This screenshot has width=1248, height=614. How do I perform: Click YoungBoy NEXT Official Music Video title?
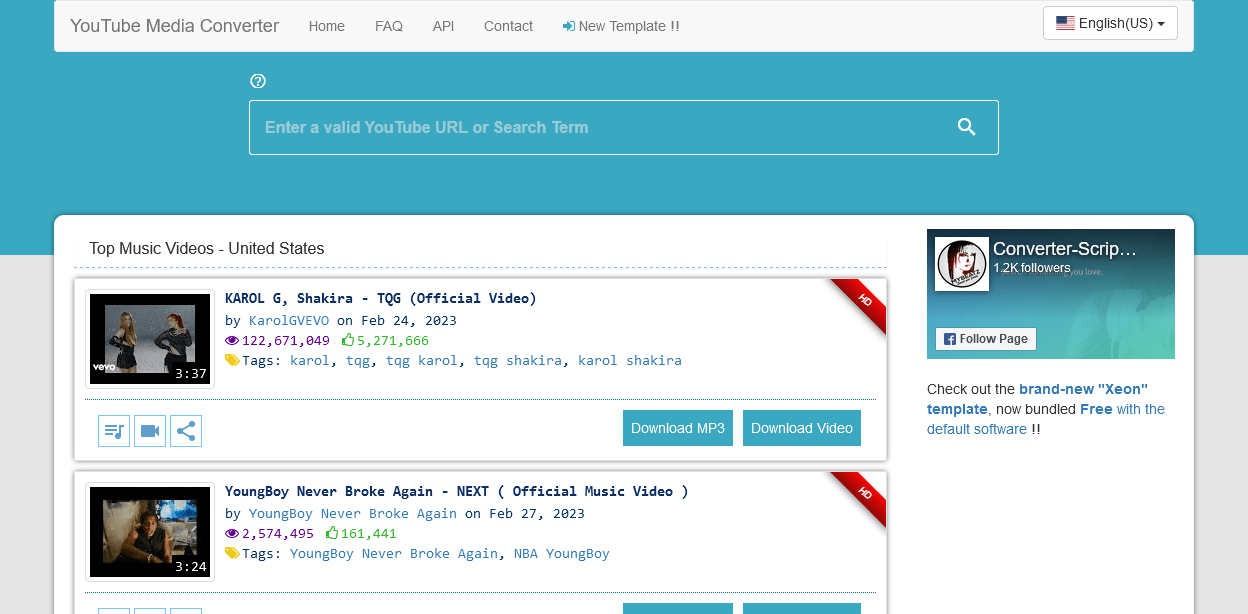coord(457,491)
